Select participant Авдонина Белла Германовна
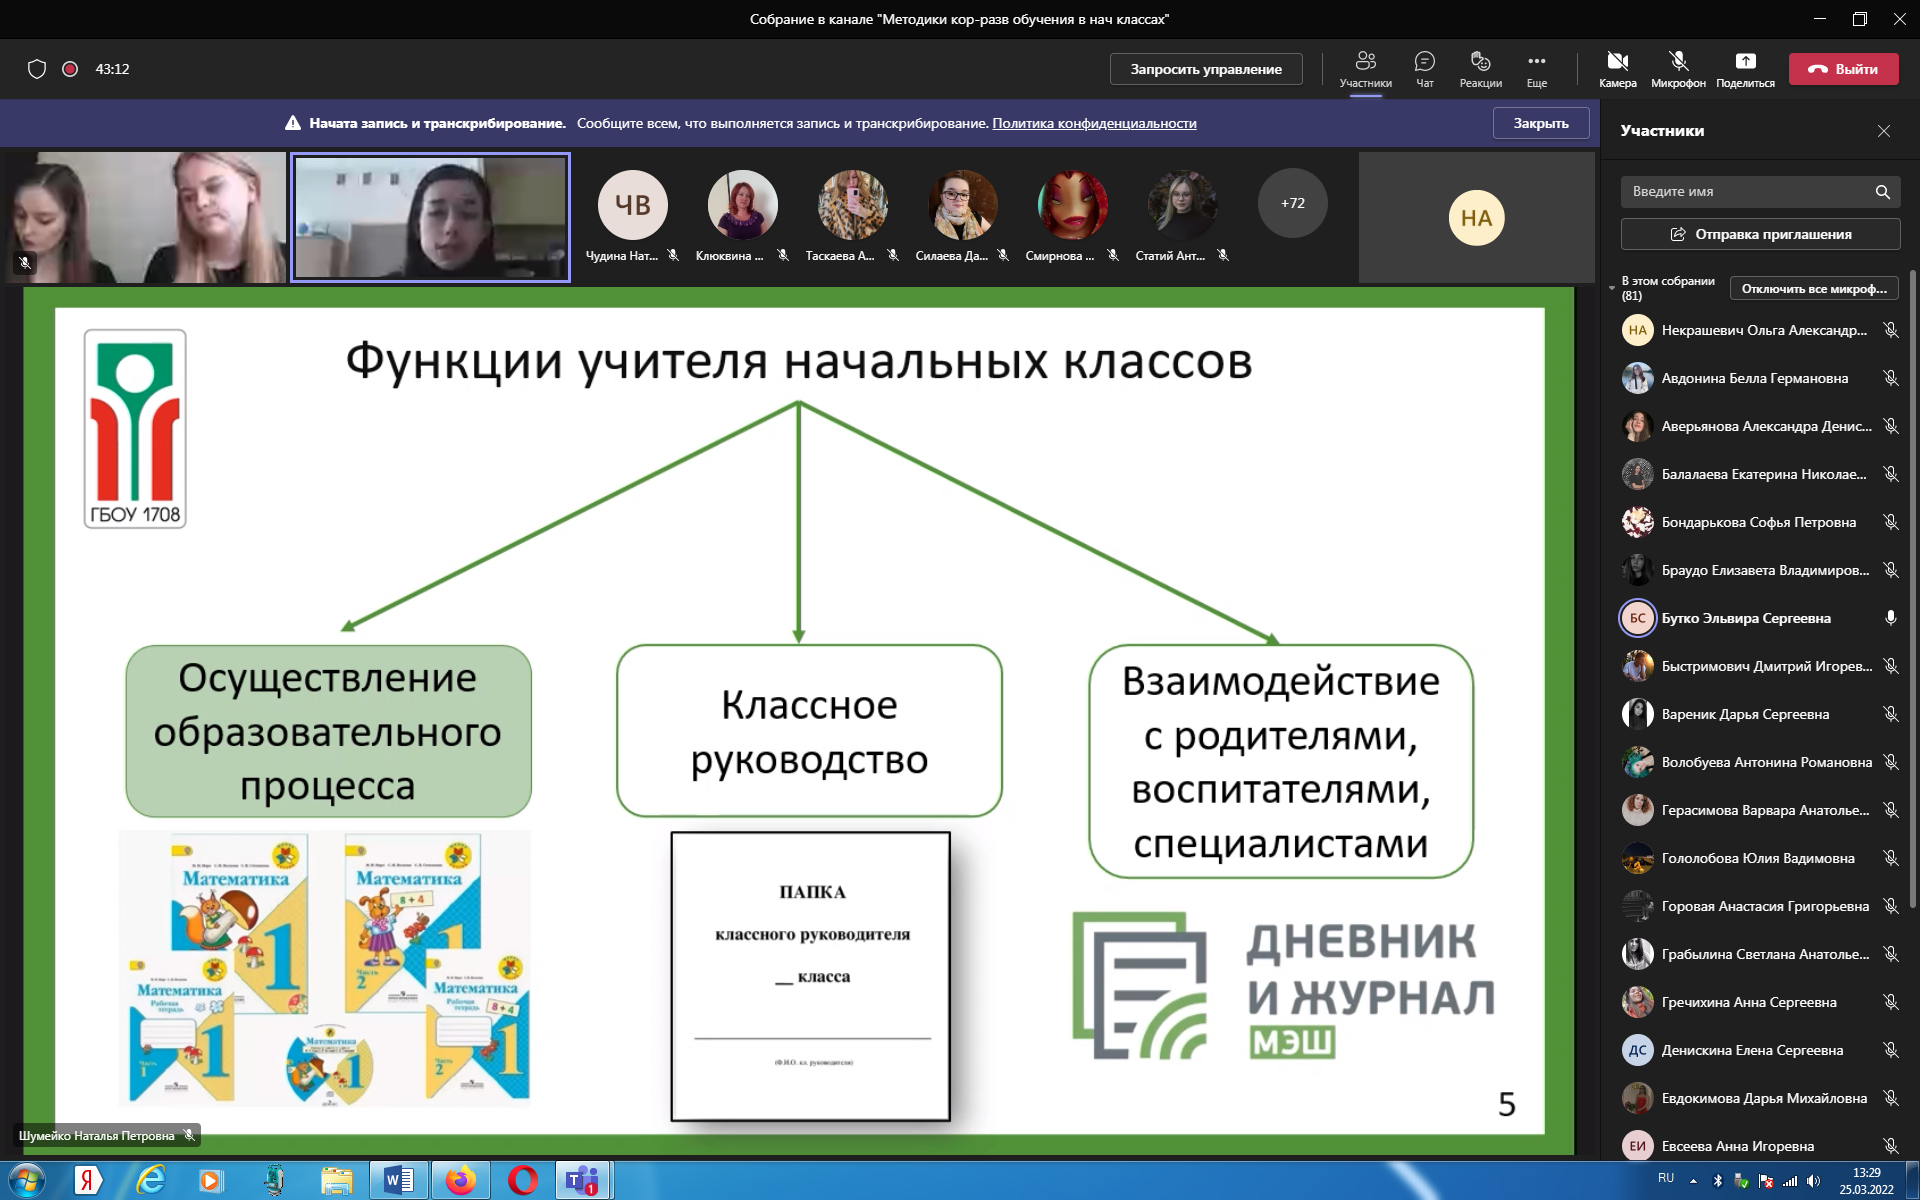 [1754, 378]
